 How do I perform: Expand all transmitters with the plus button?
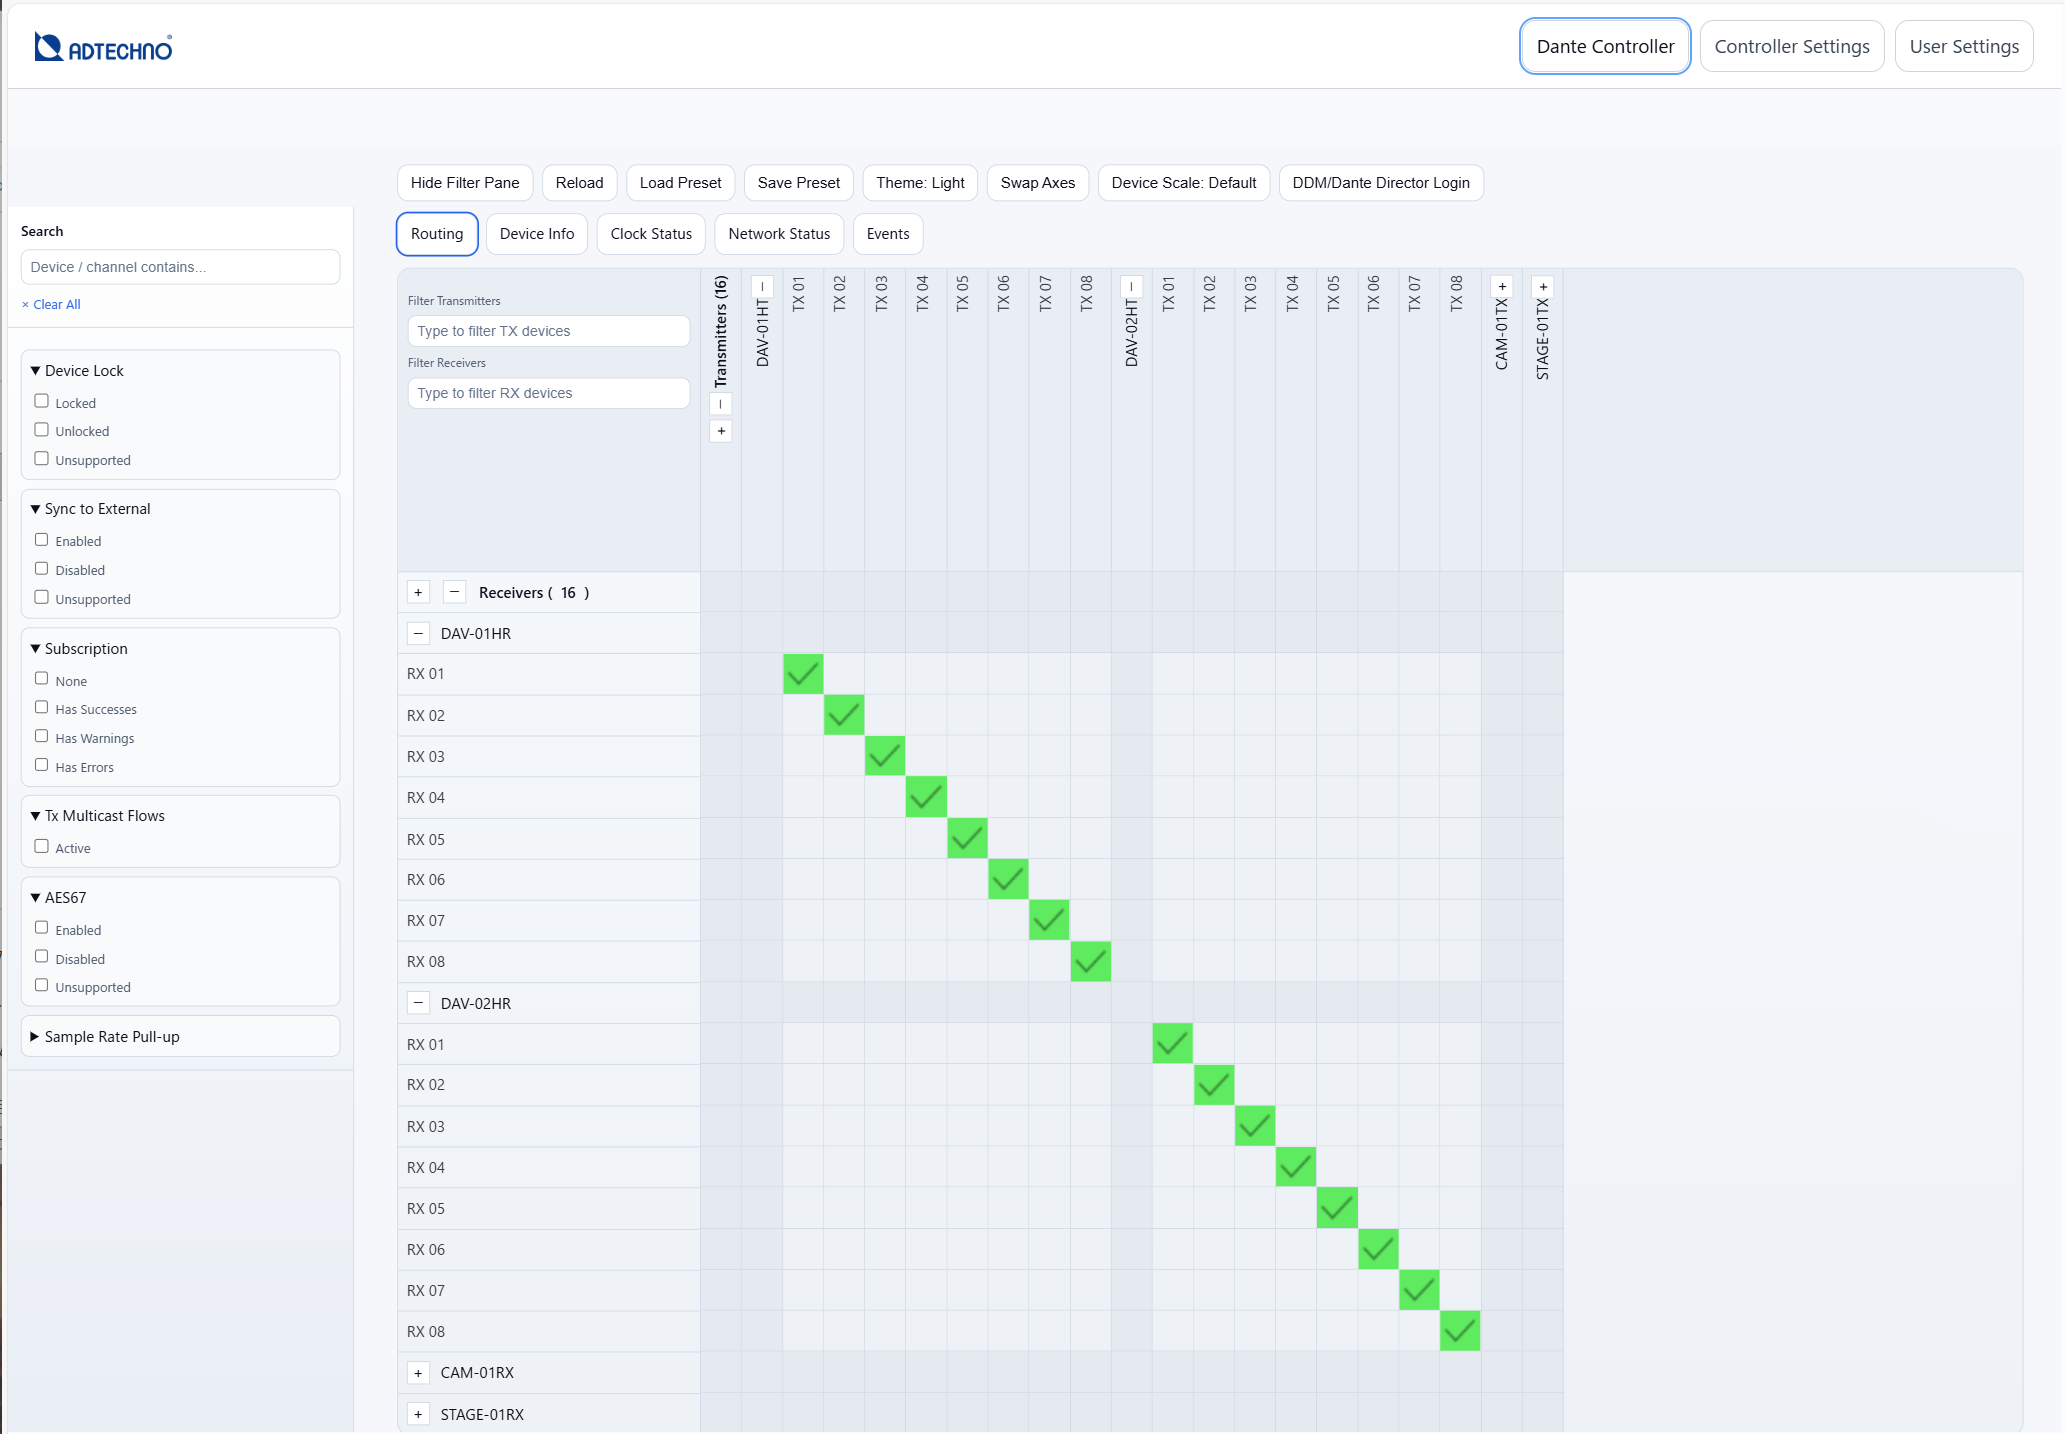click(720, 431)
